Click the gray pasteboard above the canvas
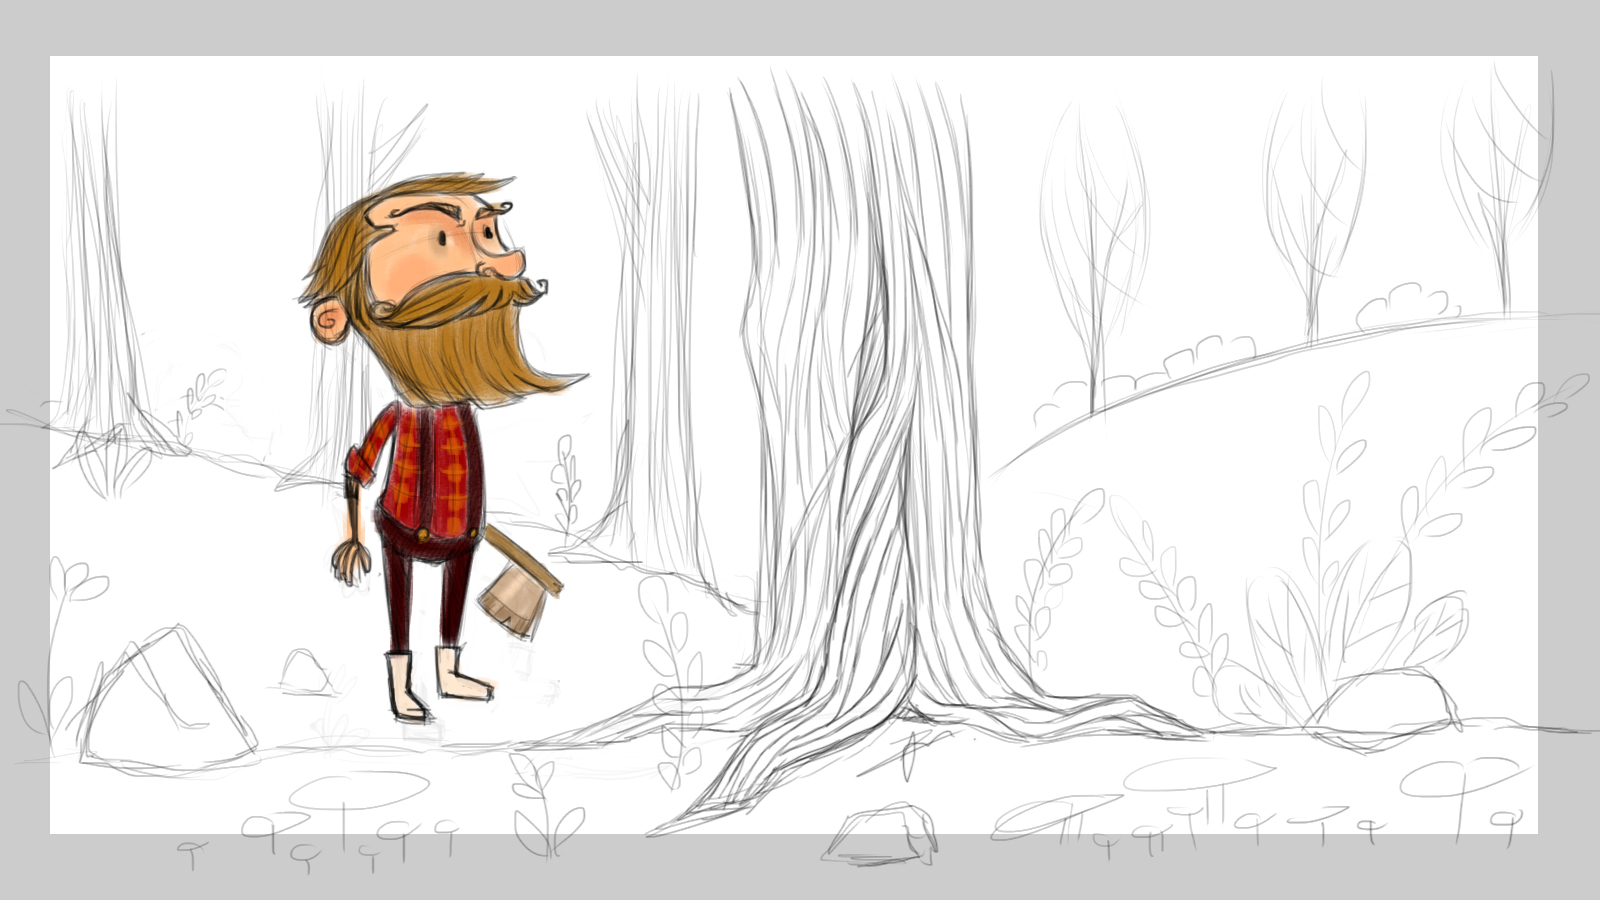This screenshot has height=900, width=1600. [800, 27]
